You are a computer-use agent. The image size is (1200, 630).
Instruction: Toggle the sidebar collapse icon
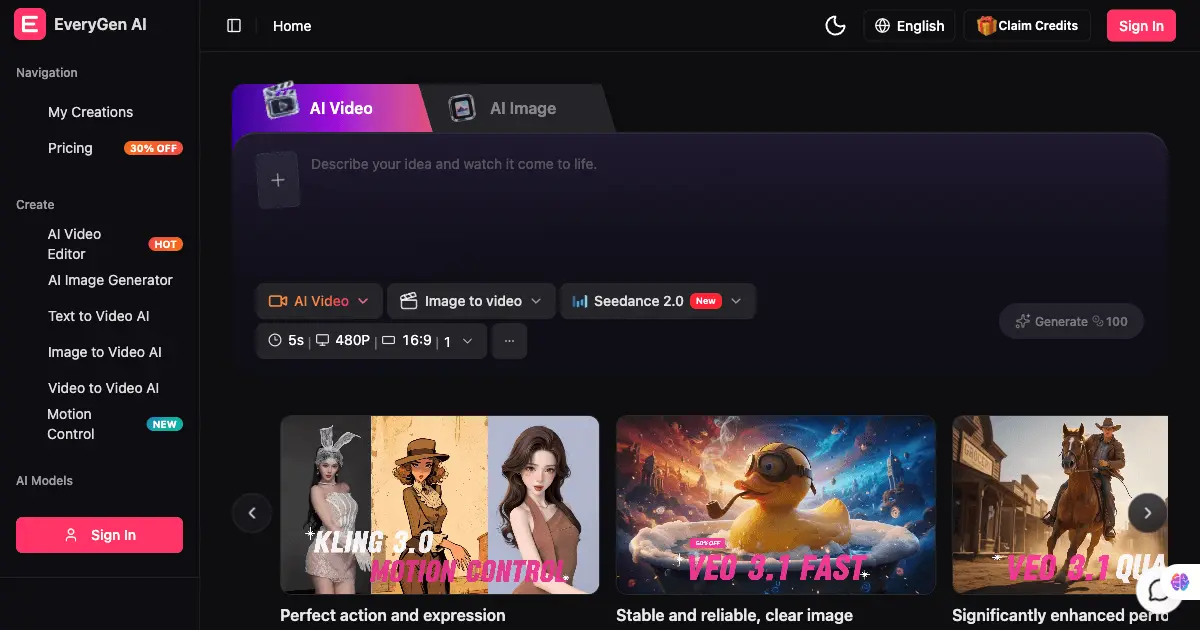234,26
